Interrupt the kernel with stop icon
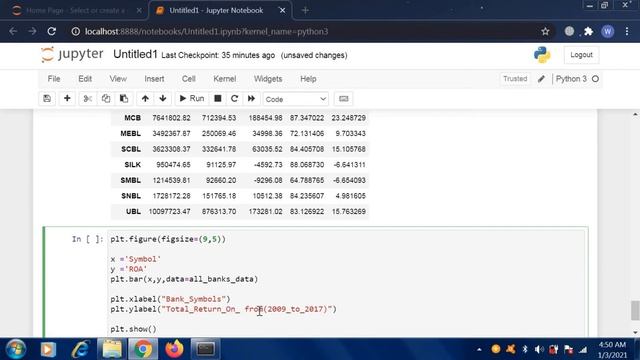 (218, 99)
